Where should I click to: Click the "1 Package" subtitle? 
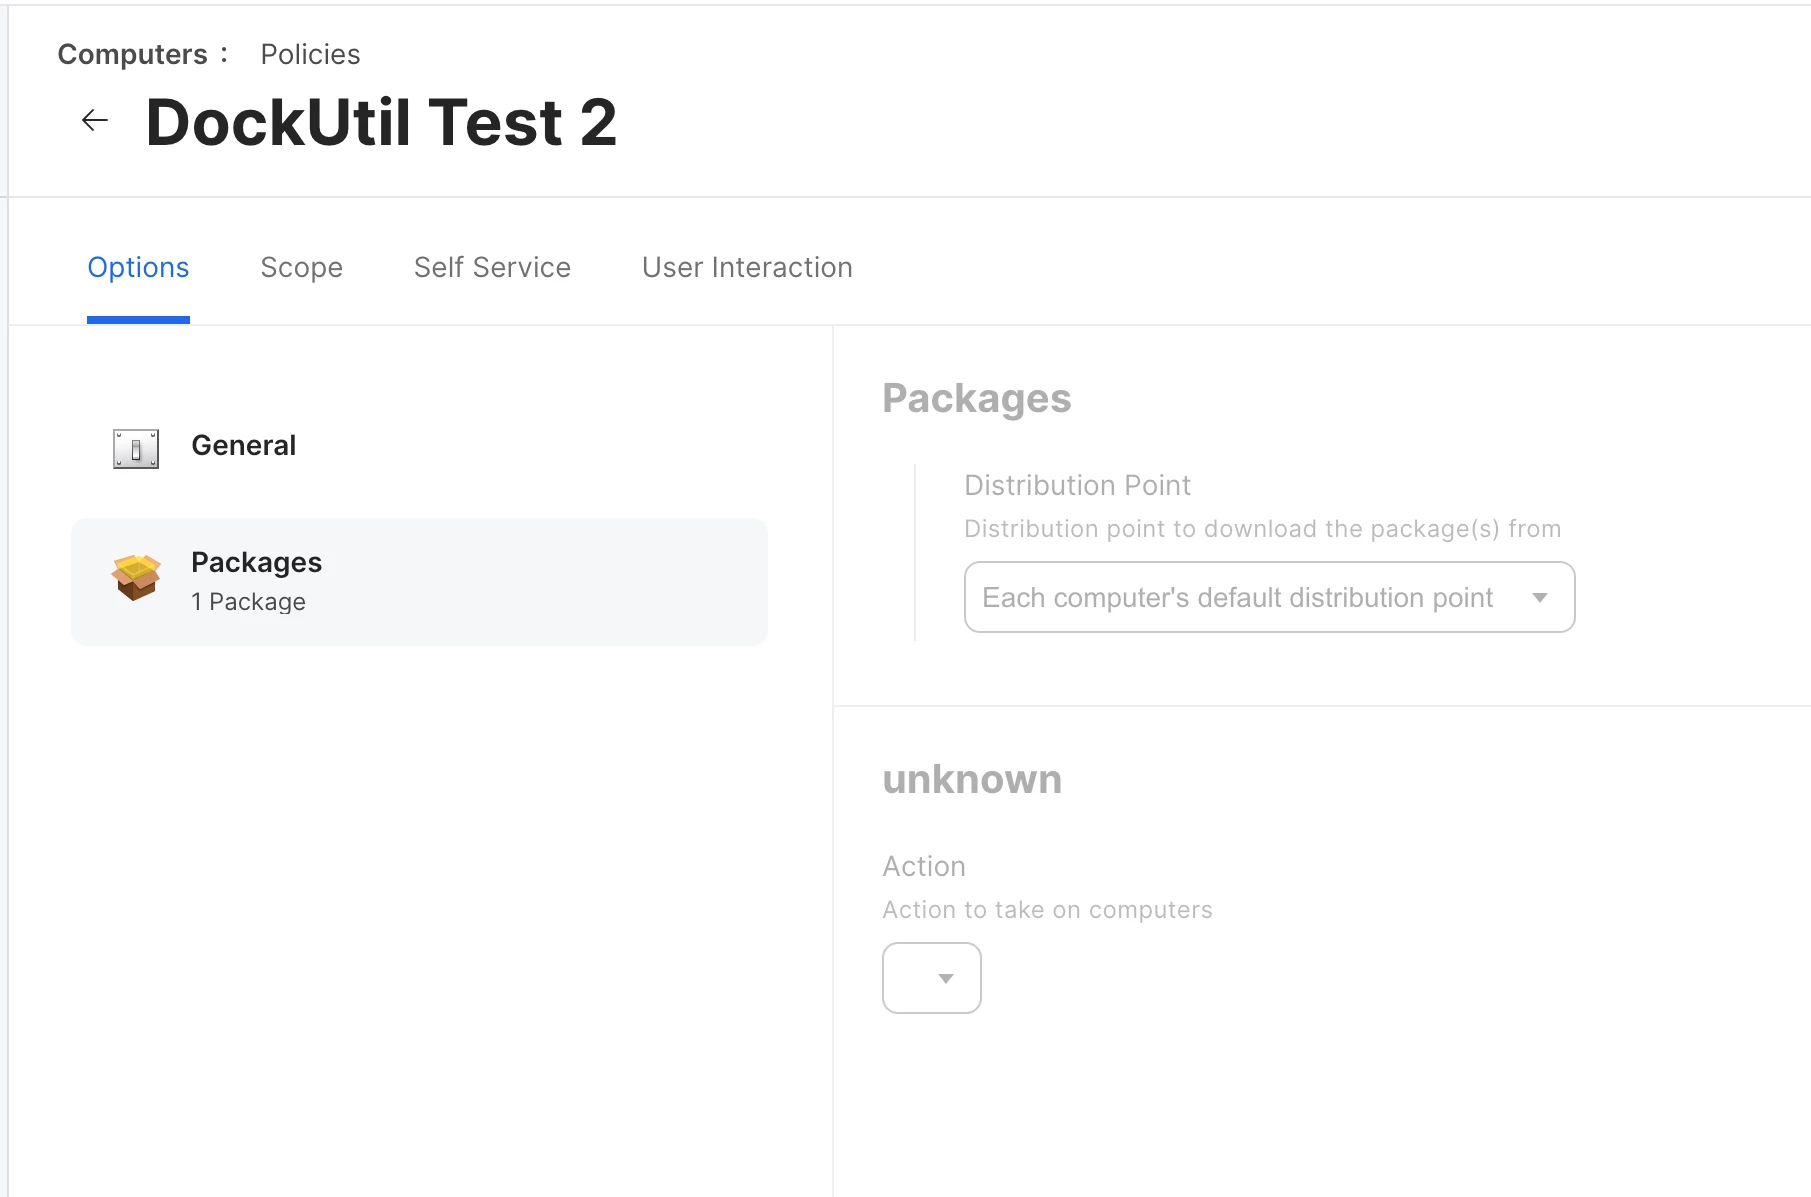point(248,602)
